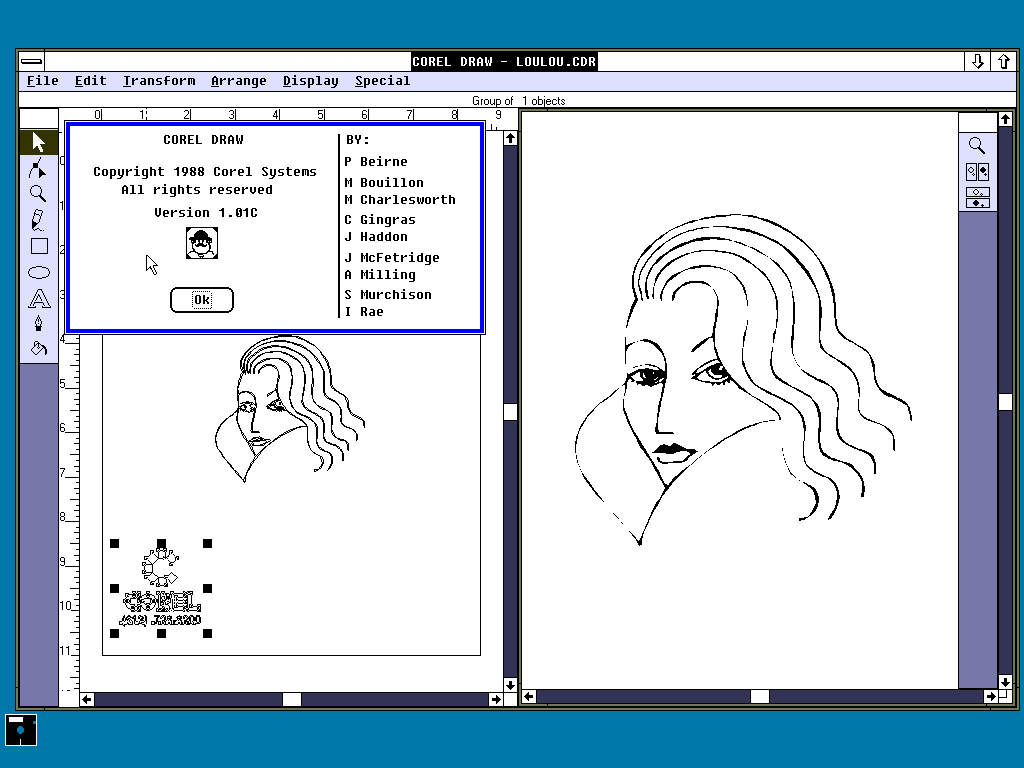Select the Pick arrow tool
This screenshot has height=768, width=1024.
click(39, 142)
